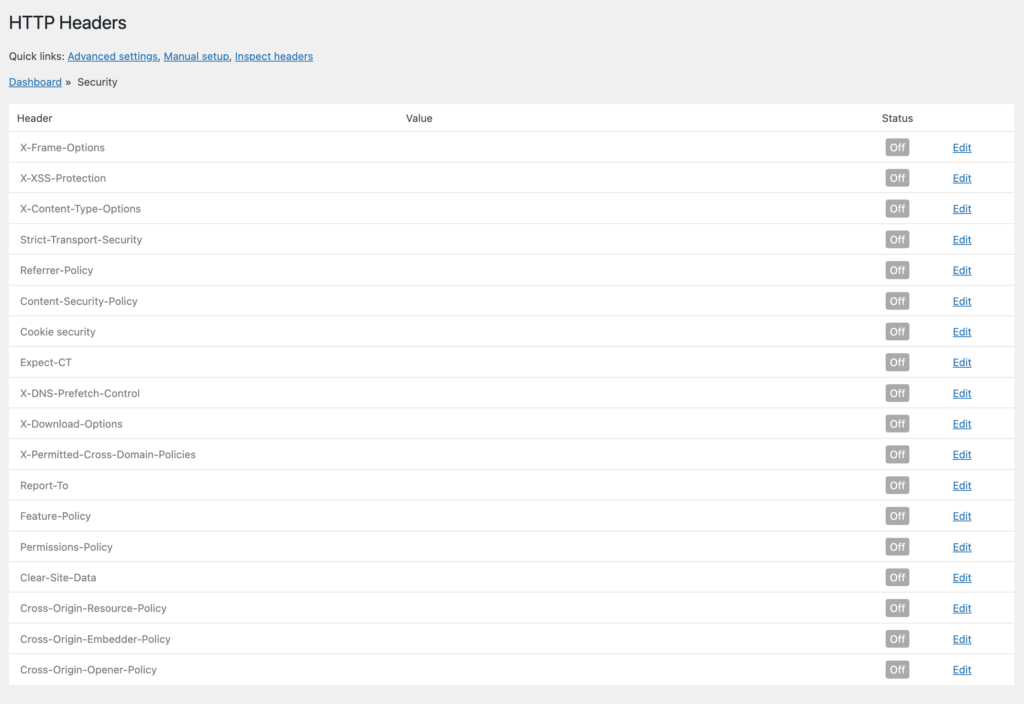Viewport: 1024px width, 704px height.
Task: Toggle Cross-Origin-Opener-Policy Off status
Action: tap(897, 669)
